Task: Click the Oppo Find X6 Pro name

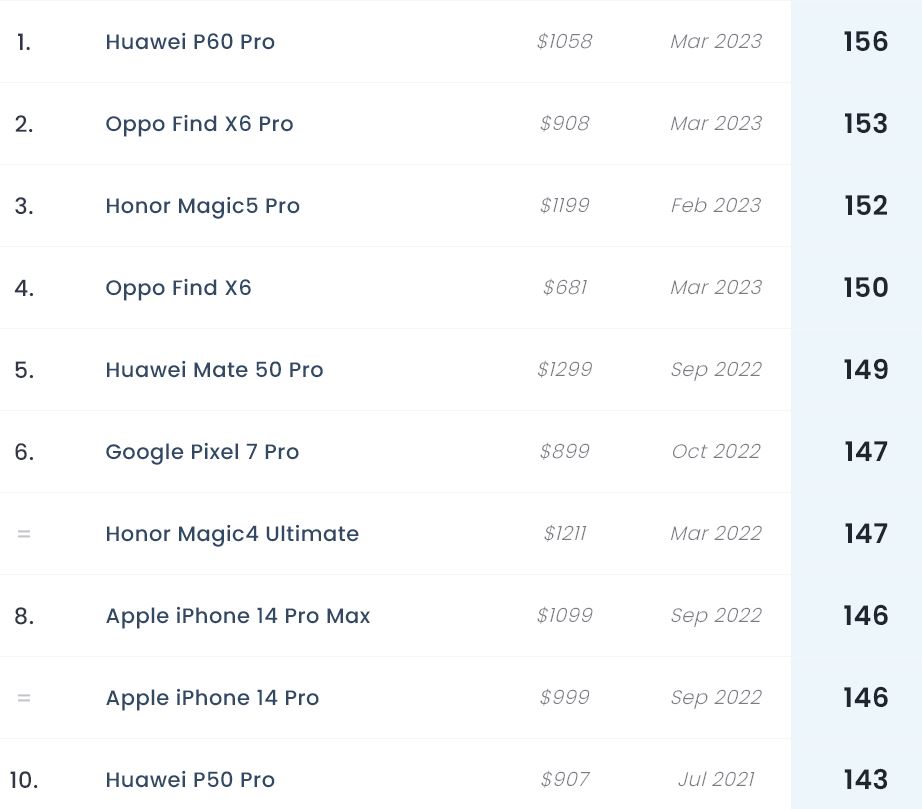Action: (199, 124)
